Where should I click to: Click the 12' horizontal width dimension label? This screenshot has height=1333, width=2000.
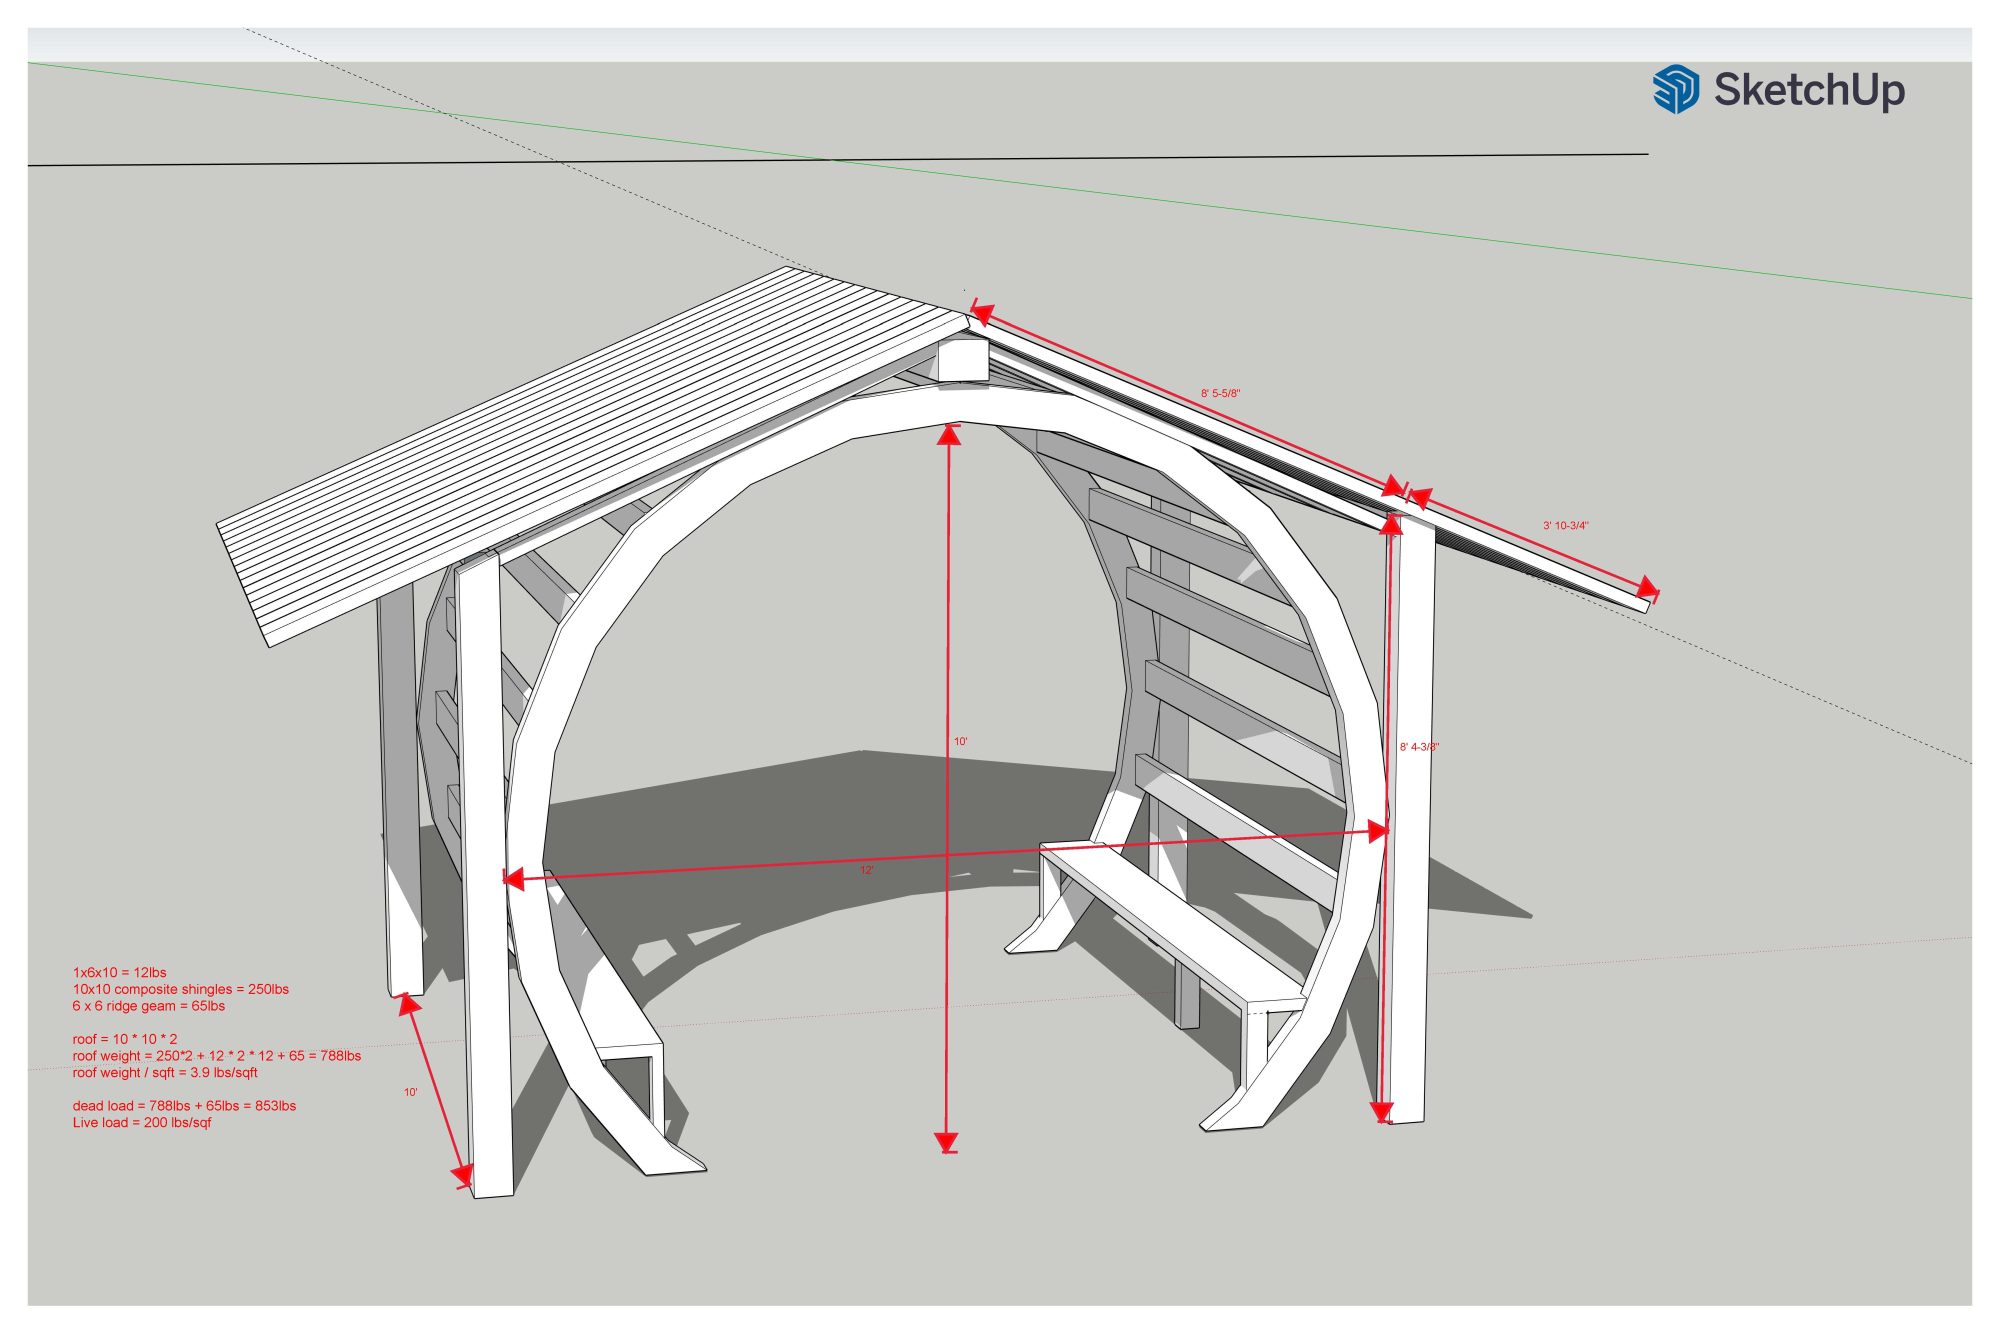pyautogui.click(x=866, y=871)
